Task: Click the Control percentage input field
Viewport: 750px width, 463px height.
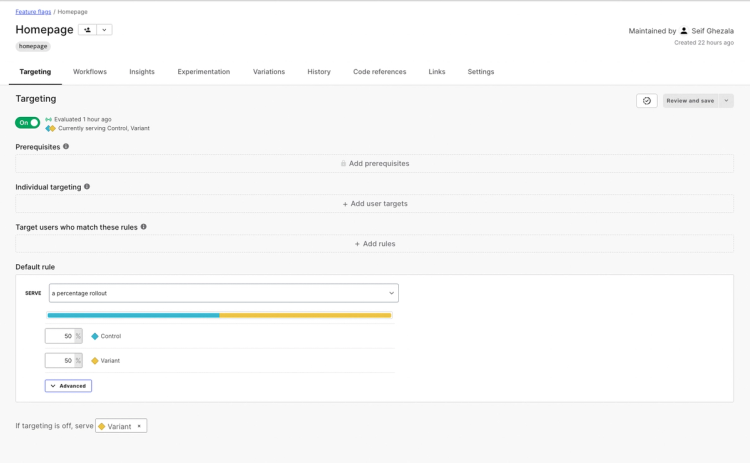Action: point(60,336)
